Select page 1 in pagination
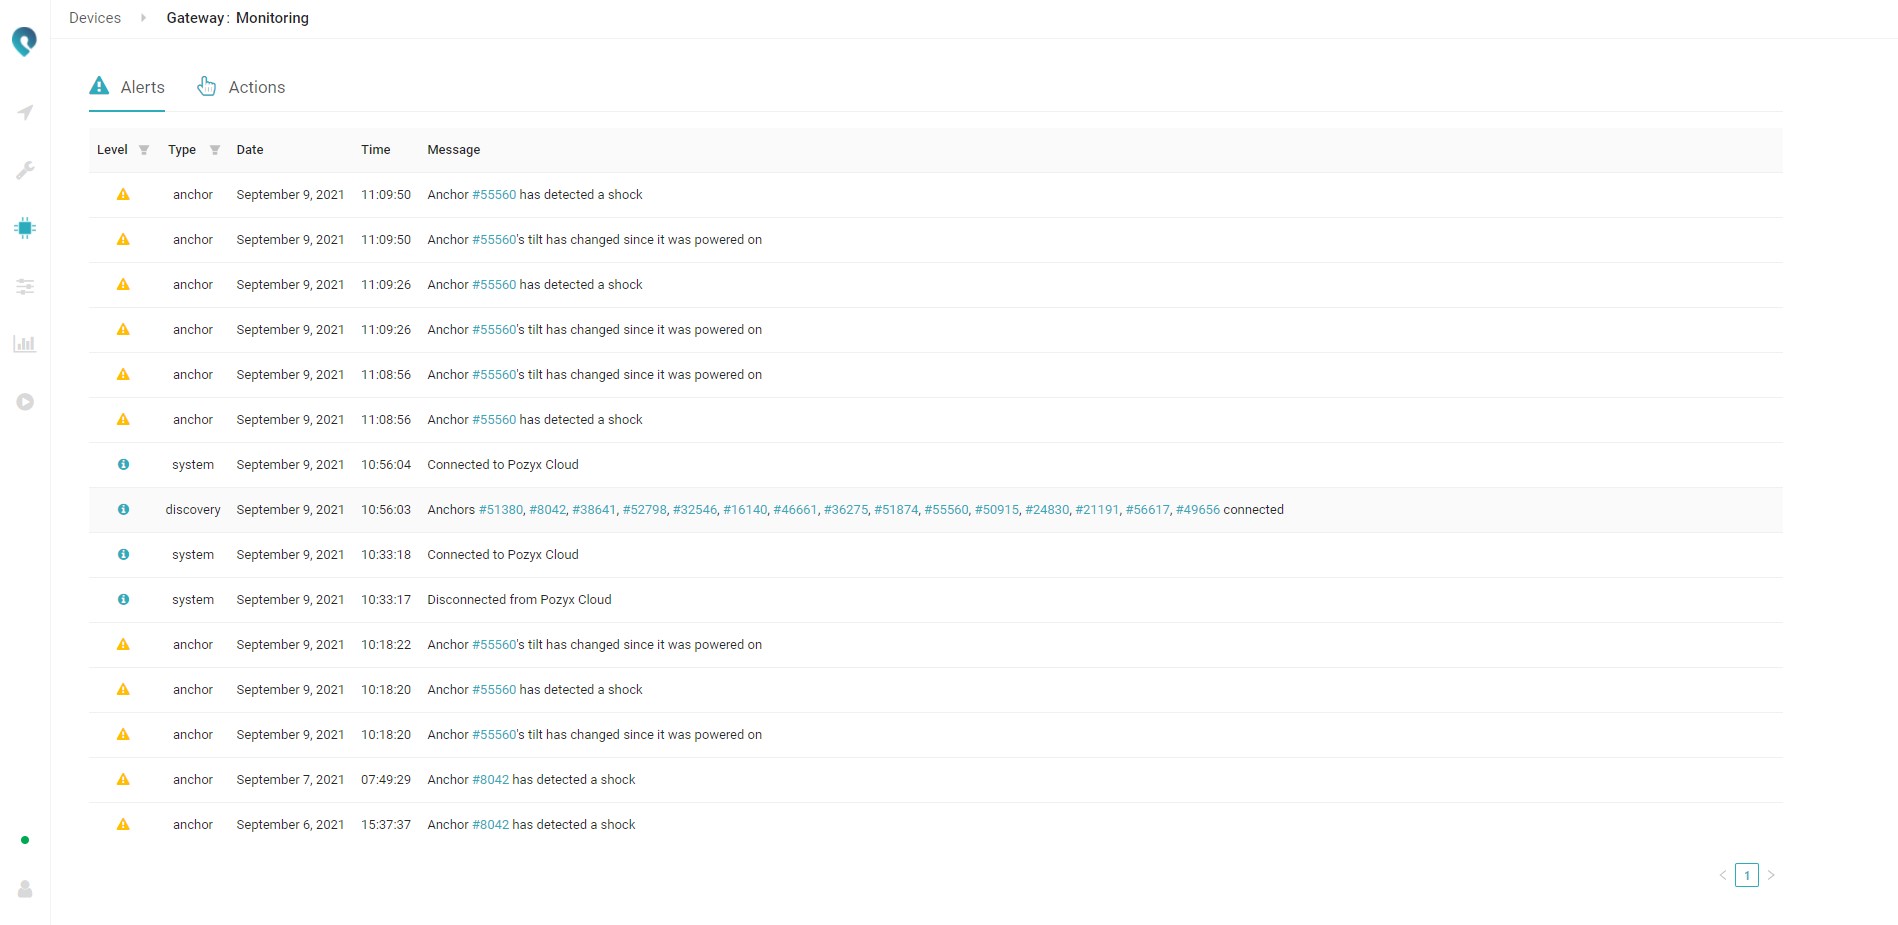The image size is (1898, 925). [1747, 875]
